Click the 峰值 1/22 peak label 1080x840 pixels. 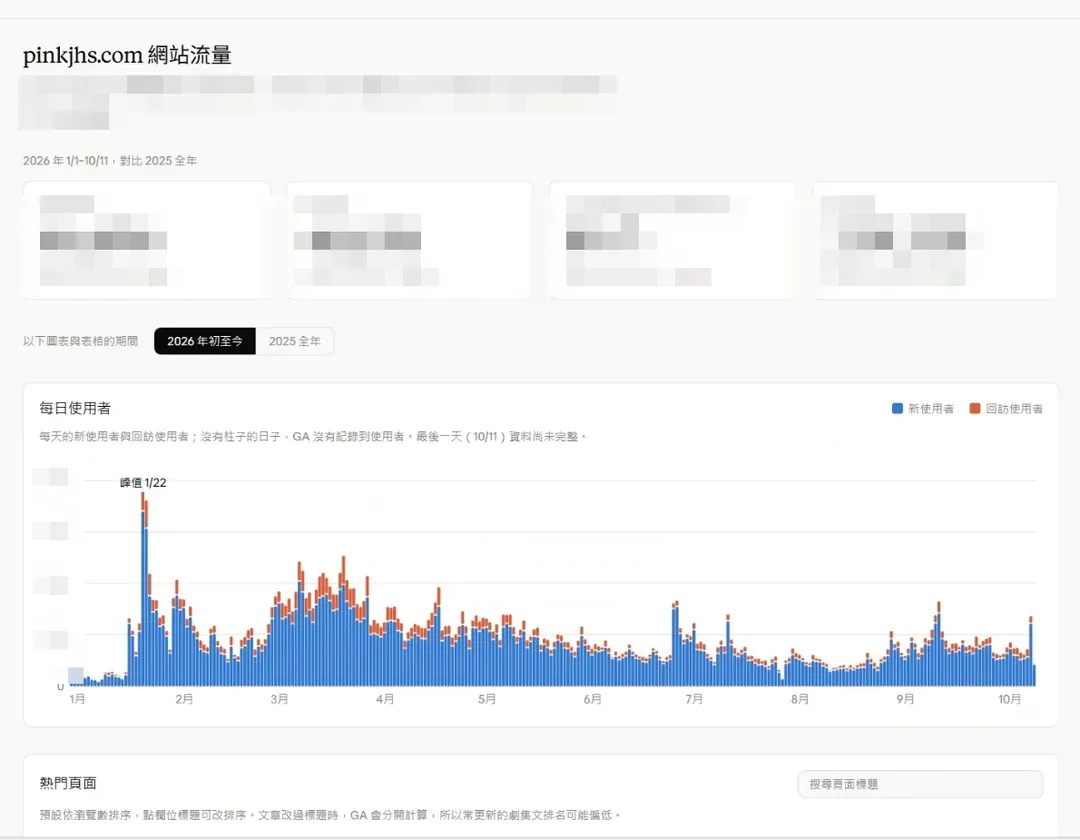click(143, 483)
